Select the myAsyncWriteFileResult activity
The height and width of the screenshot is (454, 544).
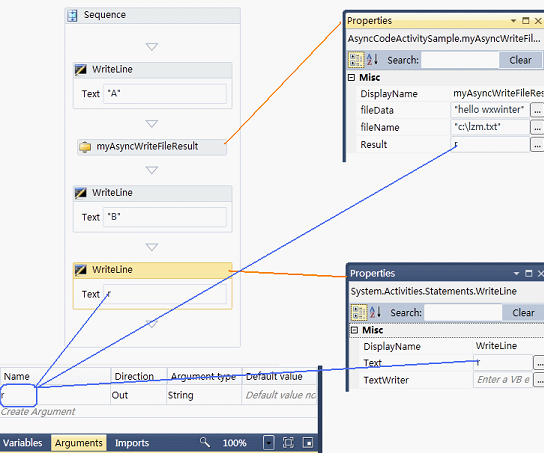(x=152, y=147)
